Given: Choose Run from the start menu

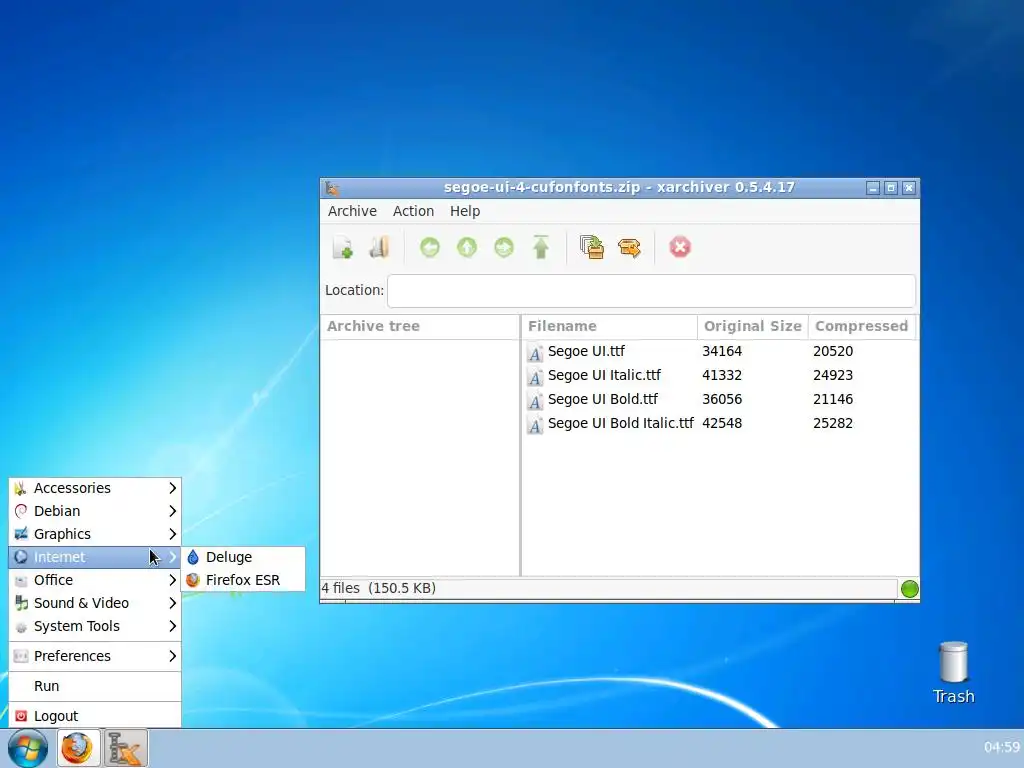Looking at the screenshot, I should [x=95, y=686].
